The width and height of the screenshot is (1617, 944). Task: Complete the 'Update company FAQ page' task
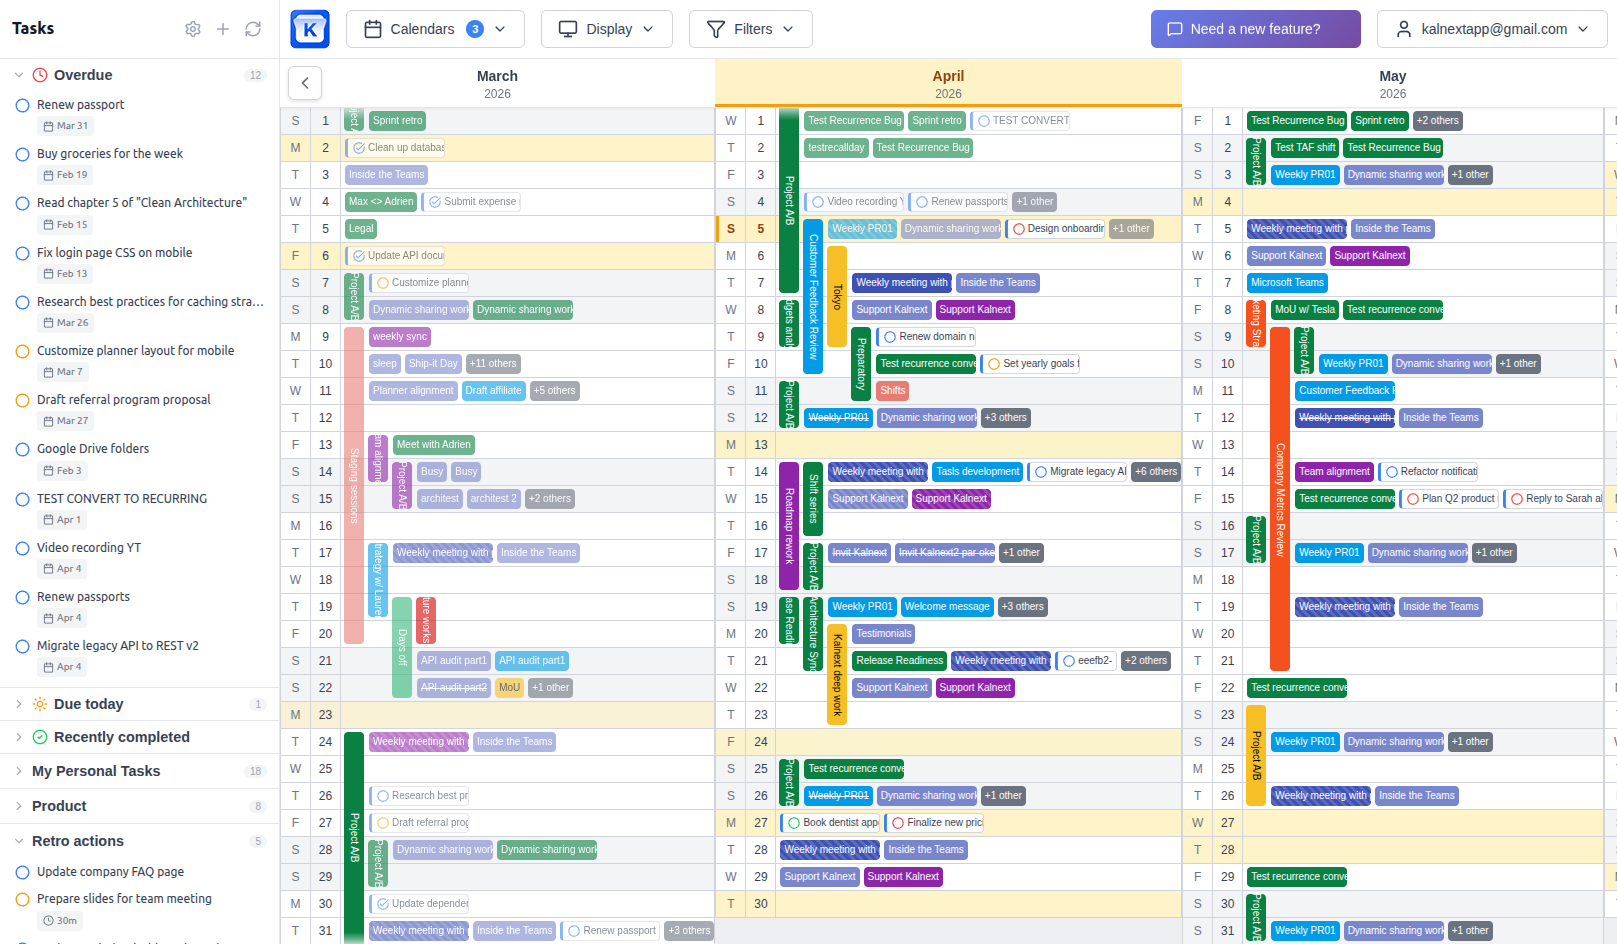click(22, 872)
